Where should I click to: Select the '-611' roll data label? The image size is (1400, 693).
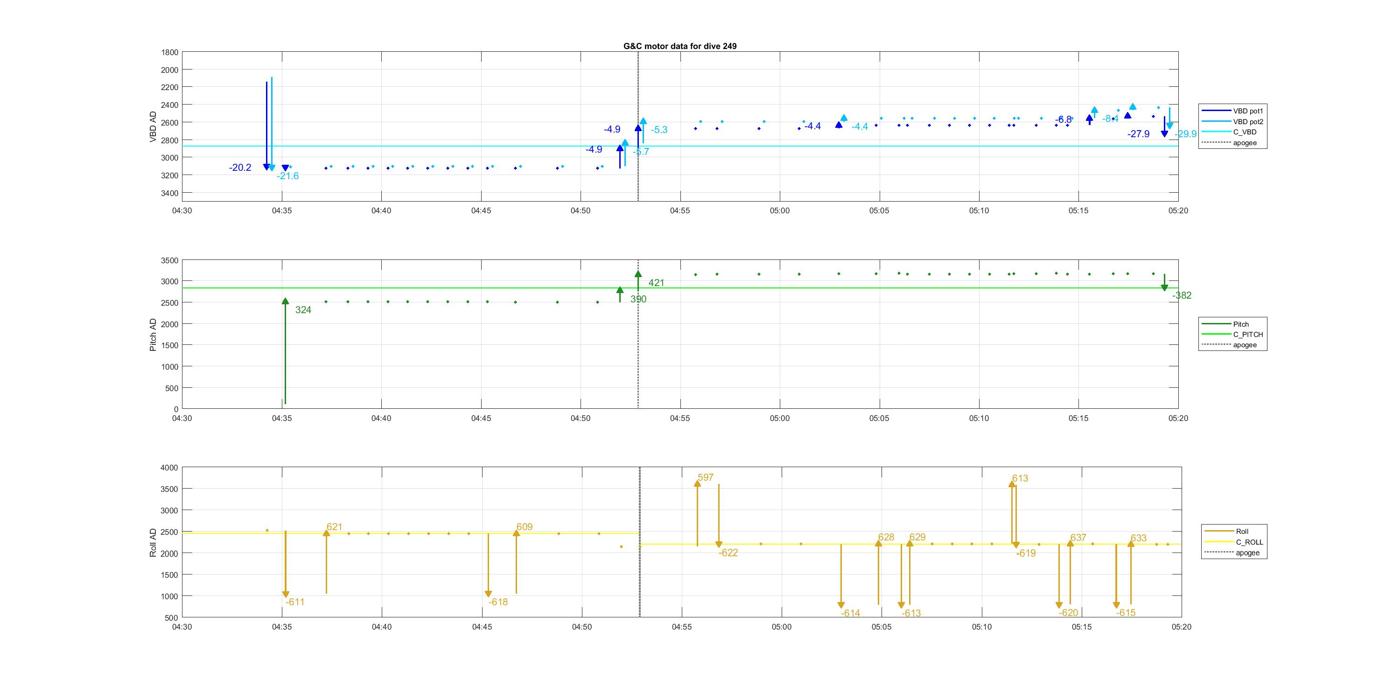pos(295,602)
